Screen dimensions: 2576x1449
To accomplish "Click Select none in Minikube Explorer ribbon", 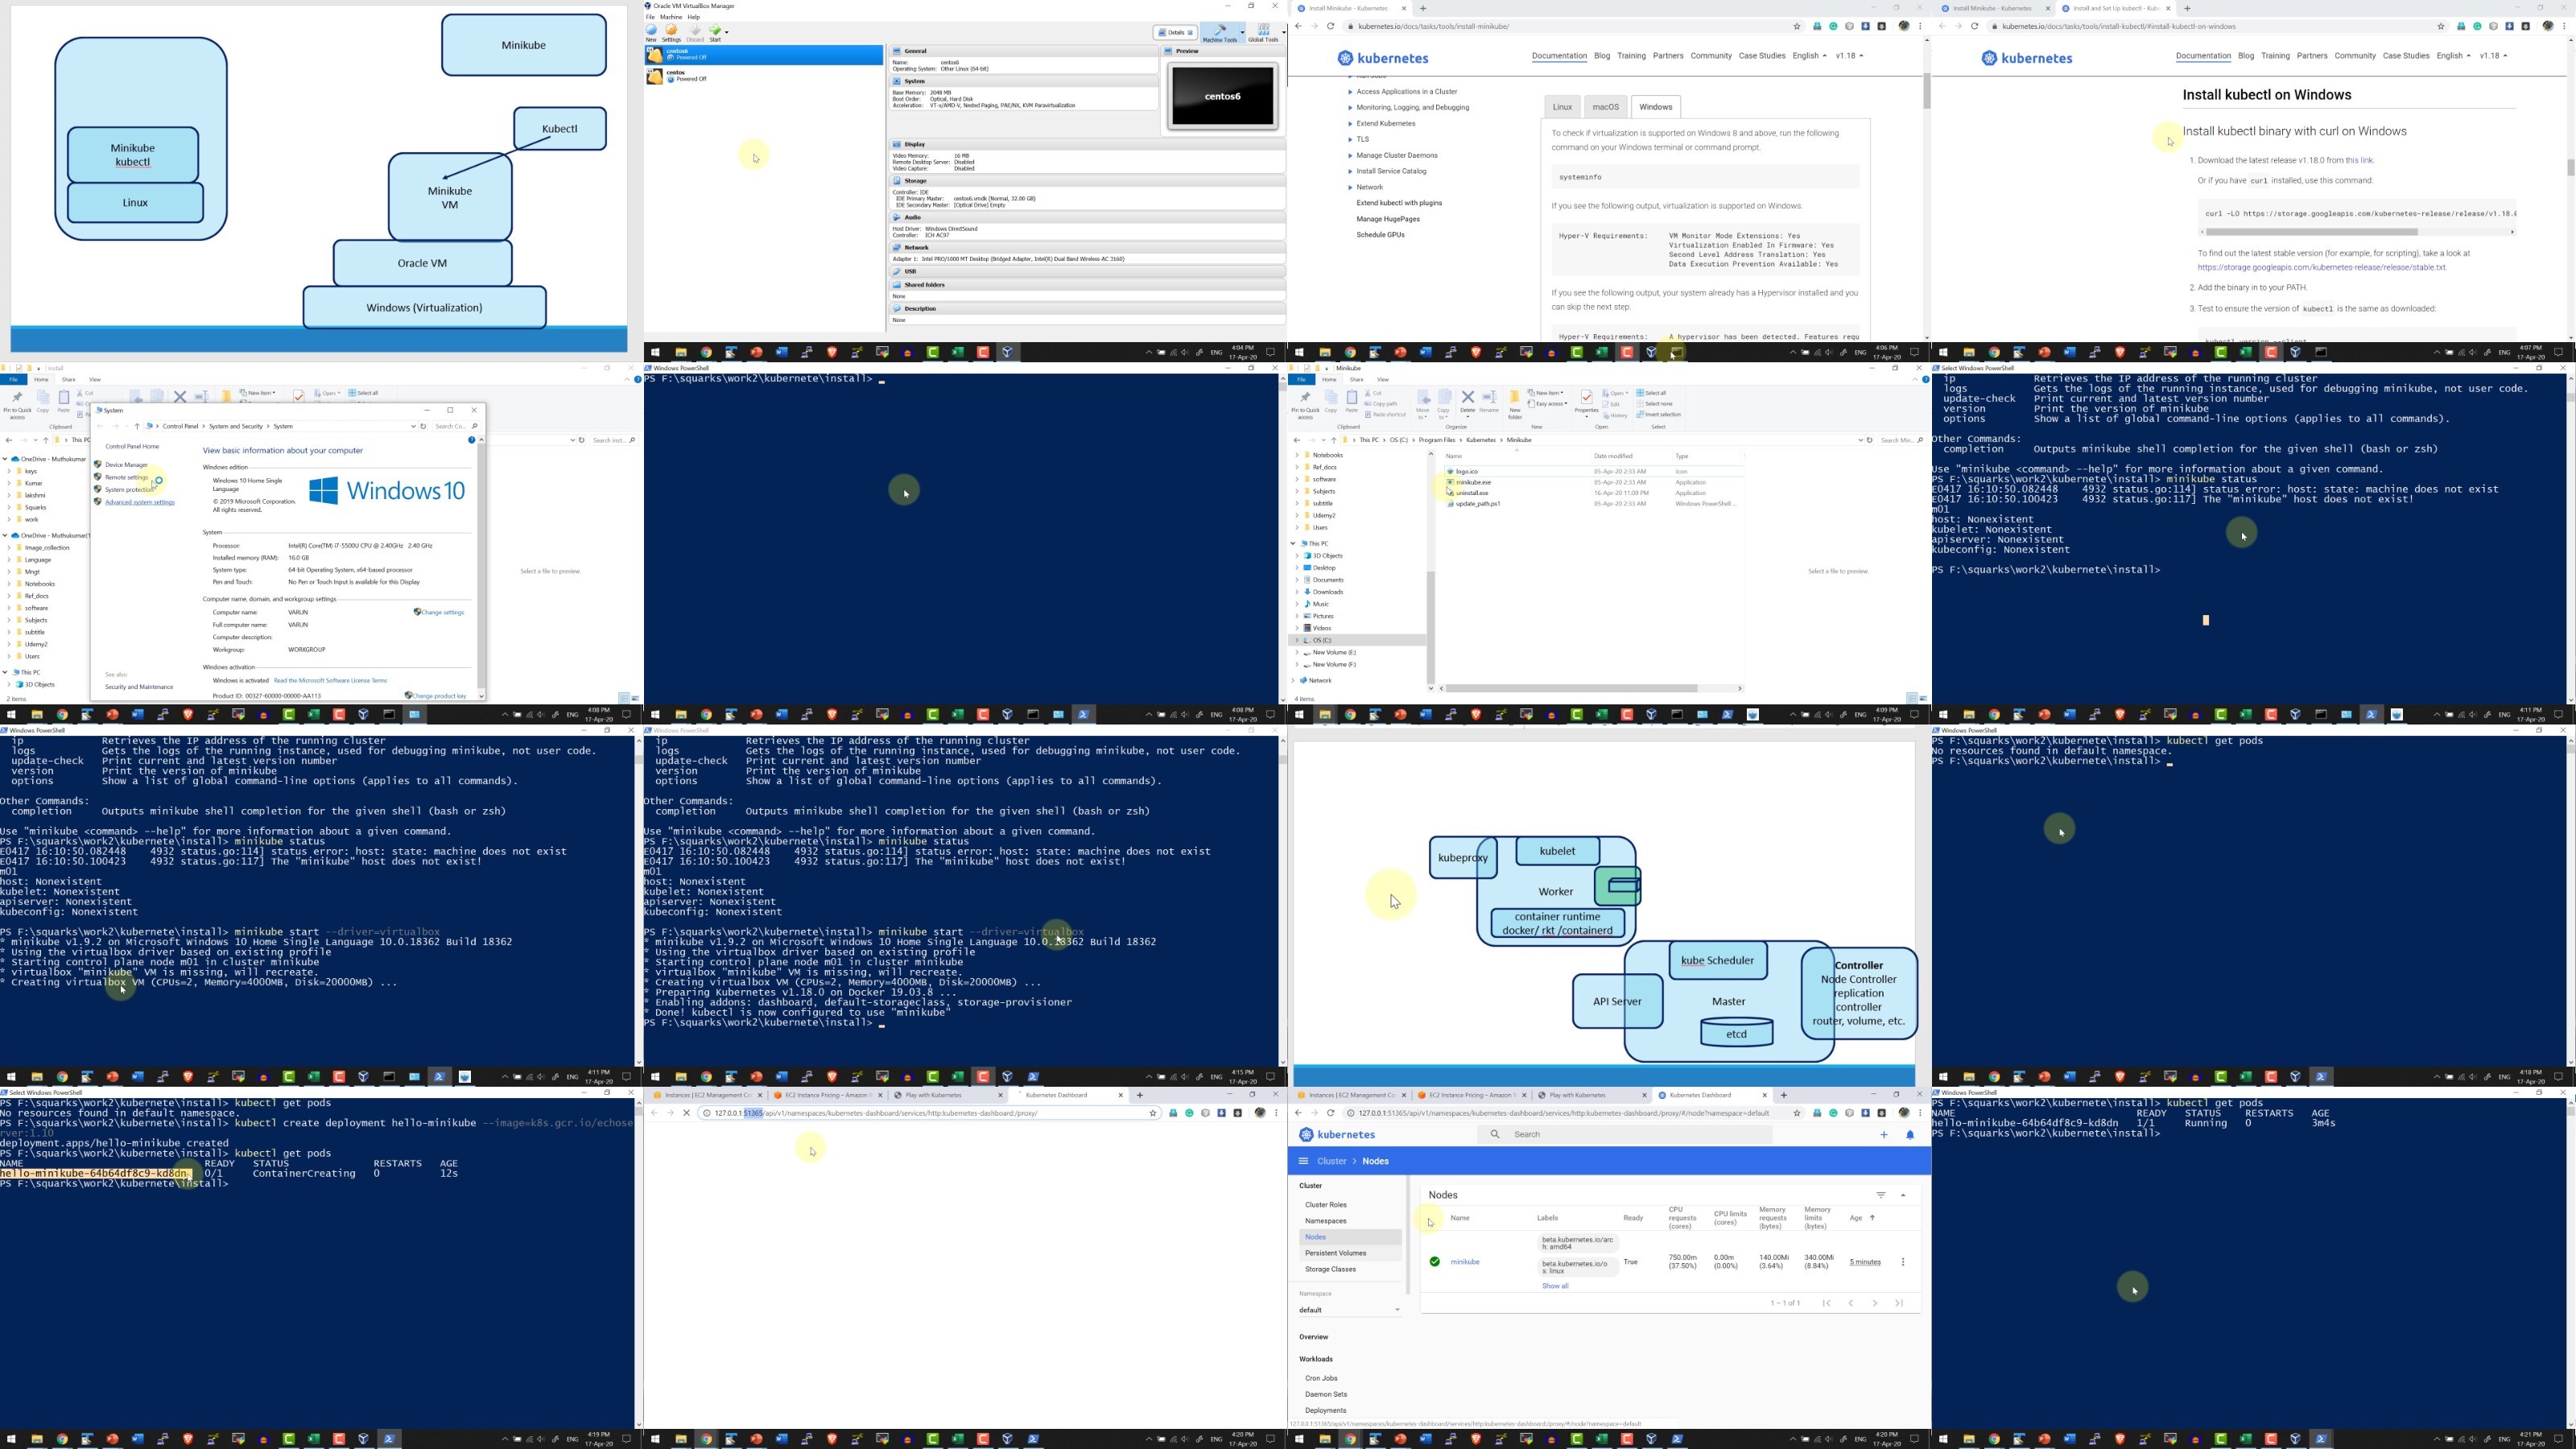I will 1655,404.
